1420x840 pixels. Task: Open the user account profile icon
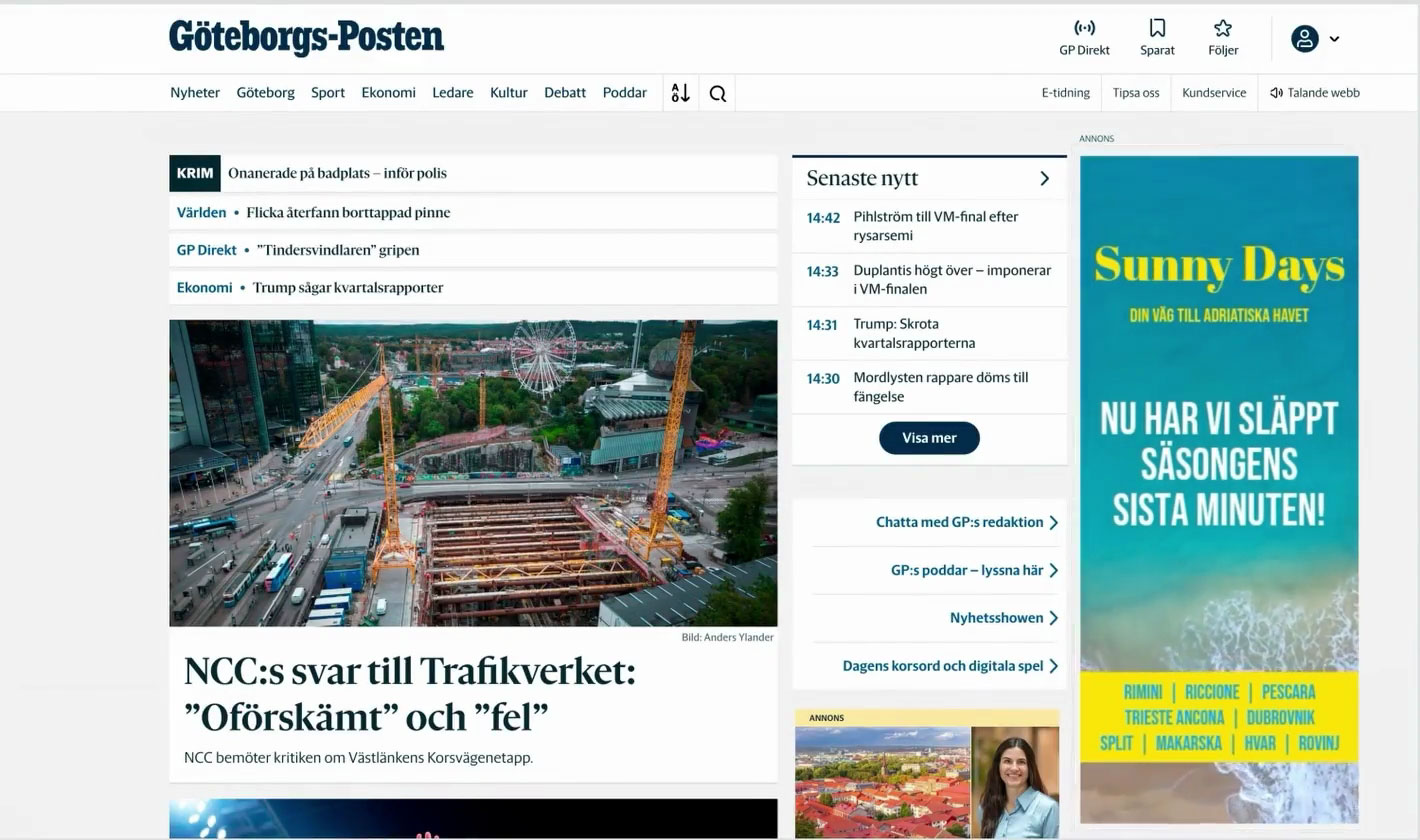(1304, 39)
